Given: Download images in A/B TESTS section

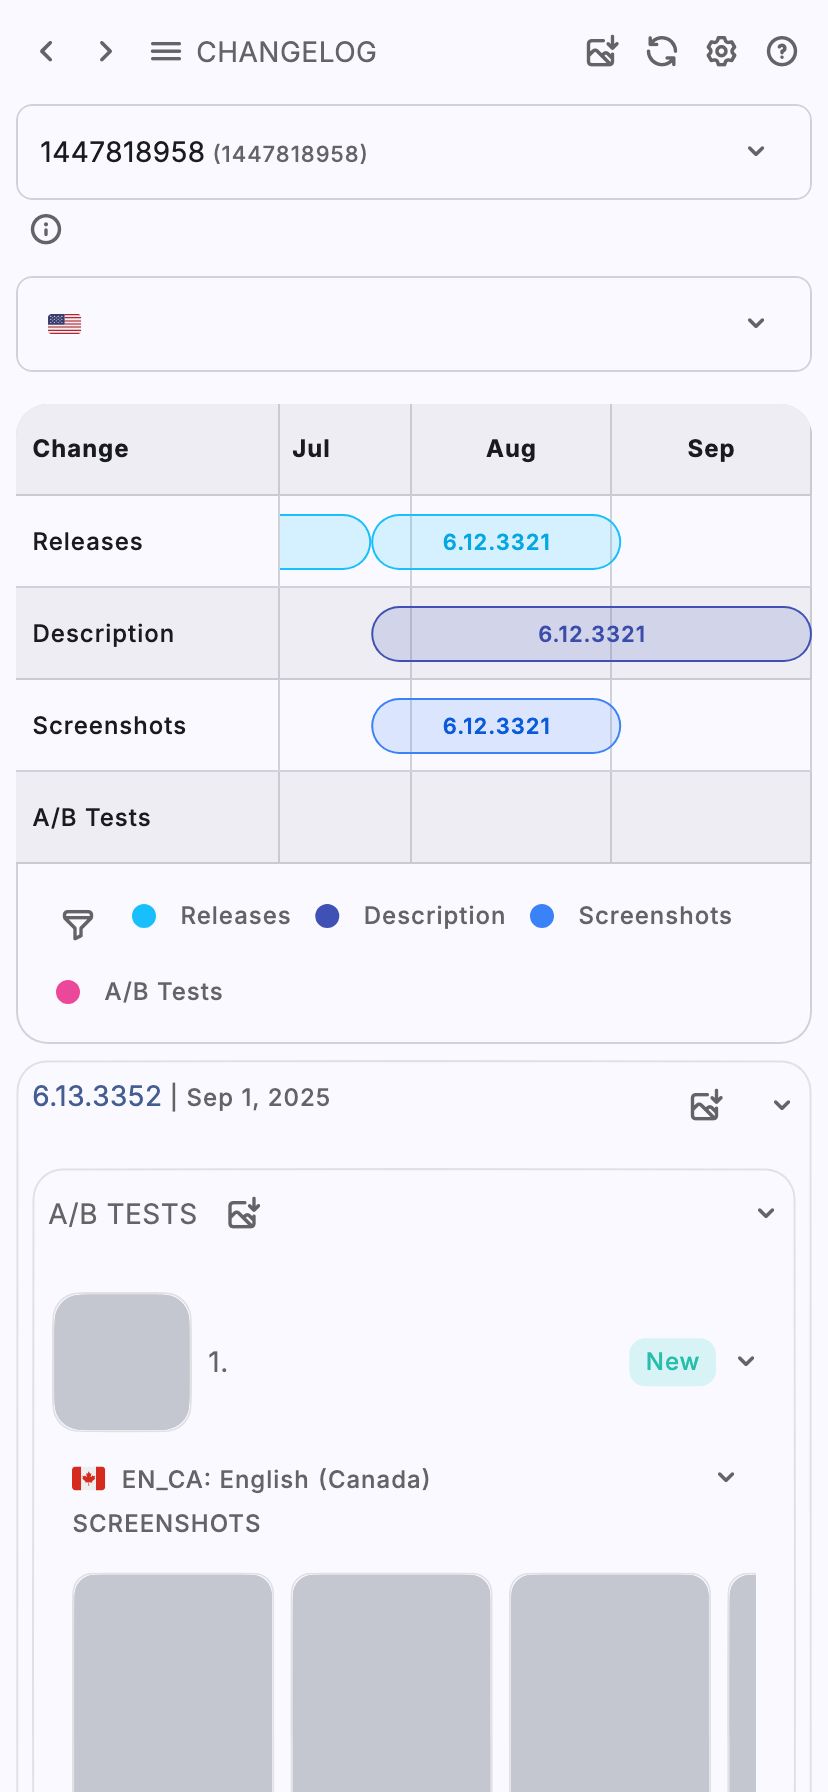Looking at the screenshot, I should (244, 1213).
